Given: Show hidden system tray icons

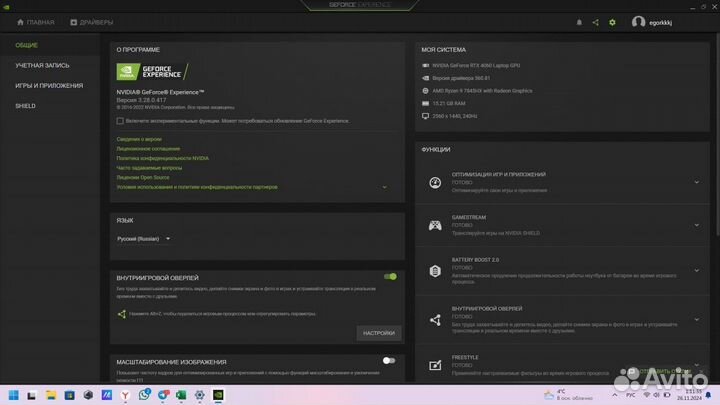Looking at the screenshot, I should tap(614, 395).
